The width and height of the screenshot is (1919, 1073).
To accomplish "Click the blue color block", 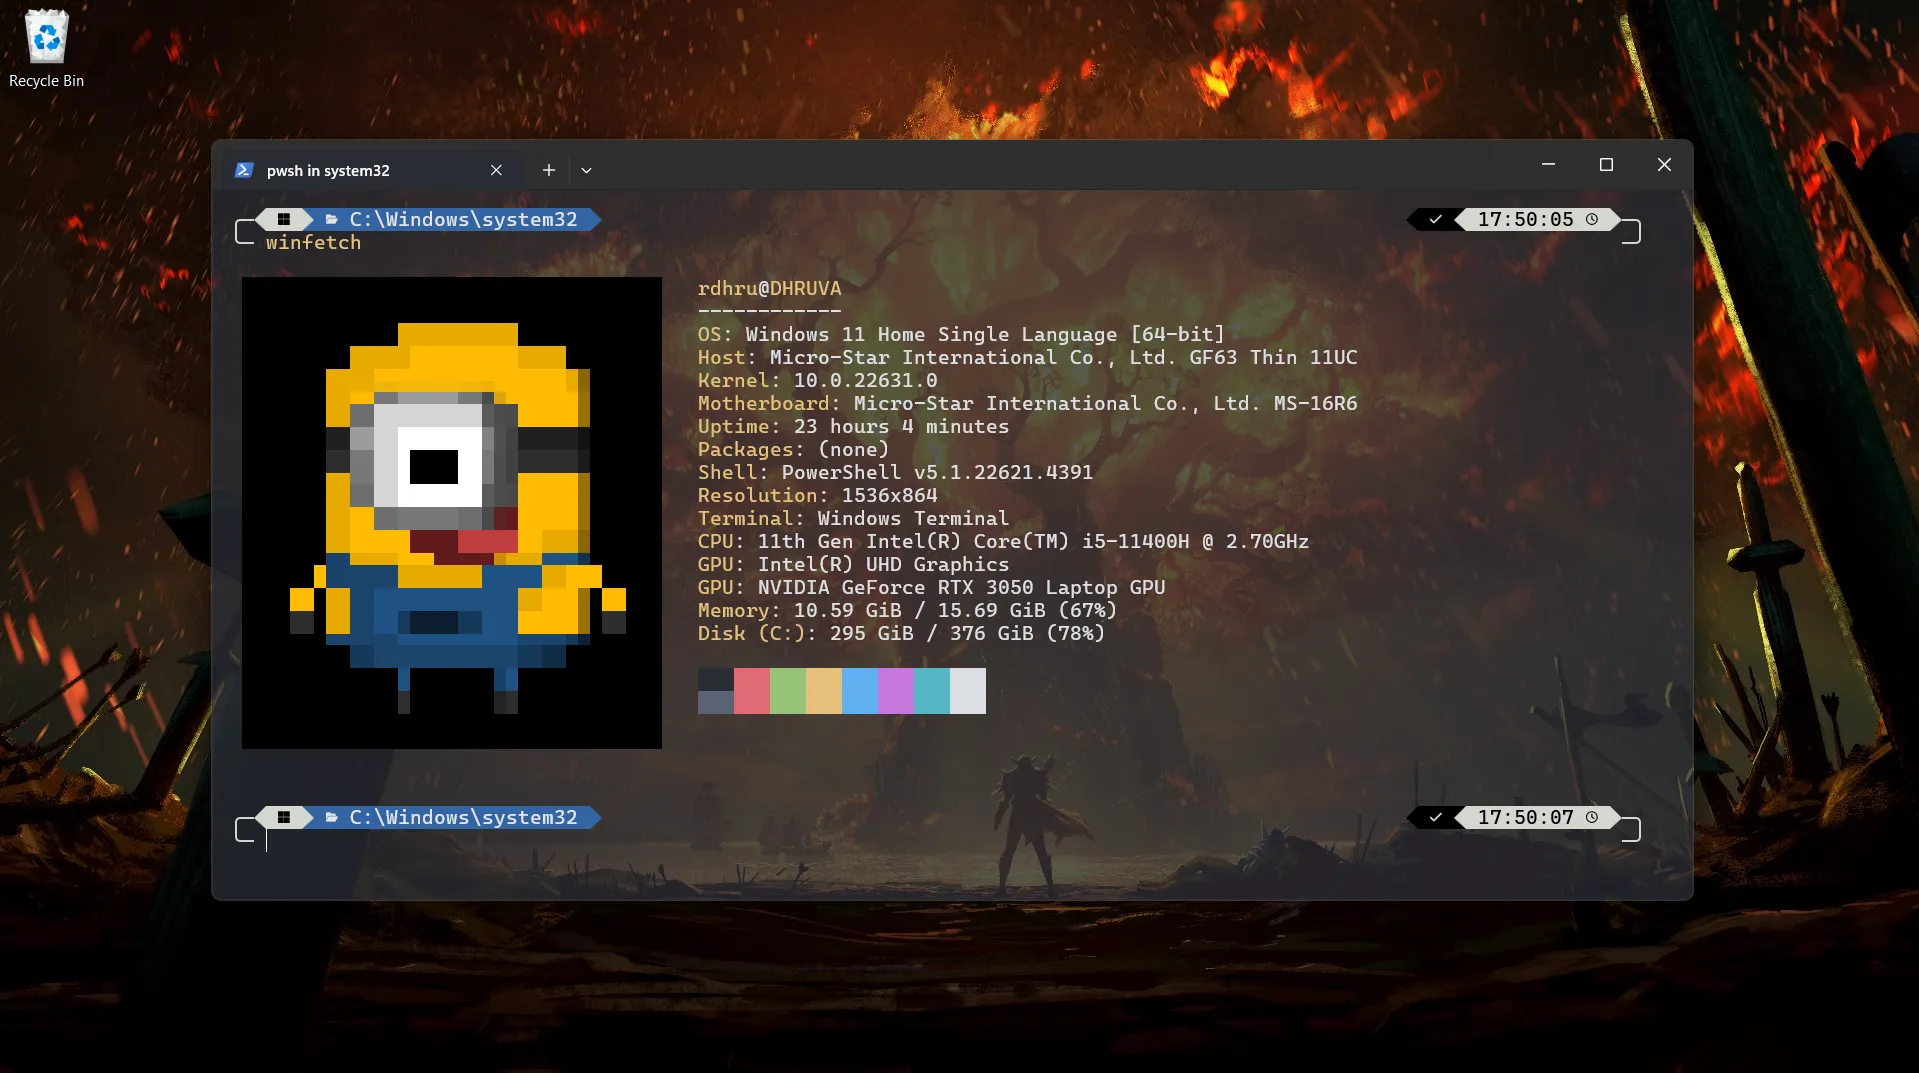I will tap(860, 691).
